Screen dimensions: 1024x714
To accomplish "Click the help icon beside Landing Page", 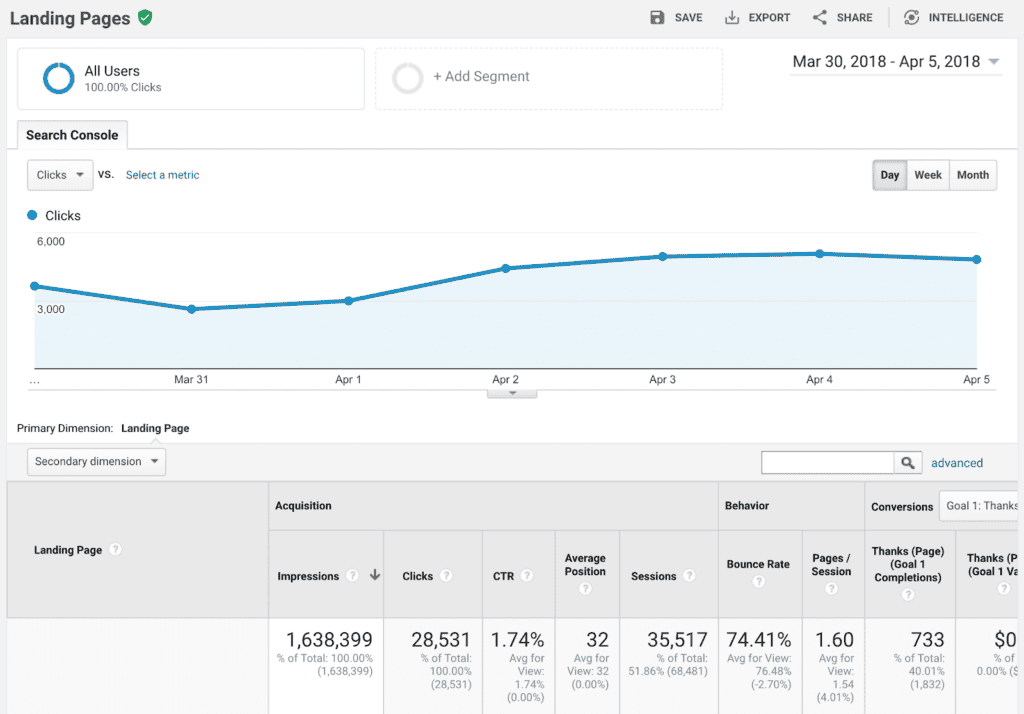I will point(116,550).
